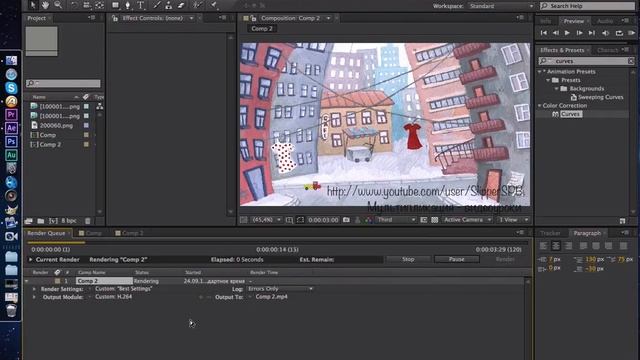Start RAM preview
Image resolution: width=640 pixels, height=360 pixels.
click(631, 33)
